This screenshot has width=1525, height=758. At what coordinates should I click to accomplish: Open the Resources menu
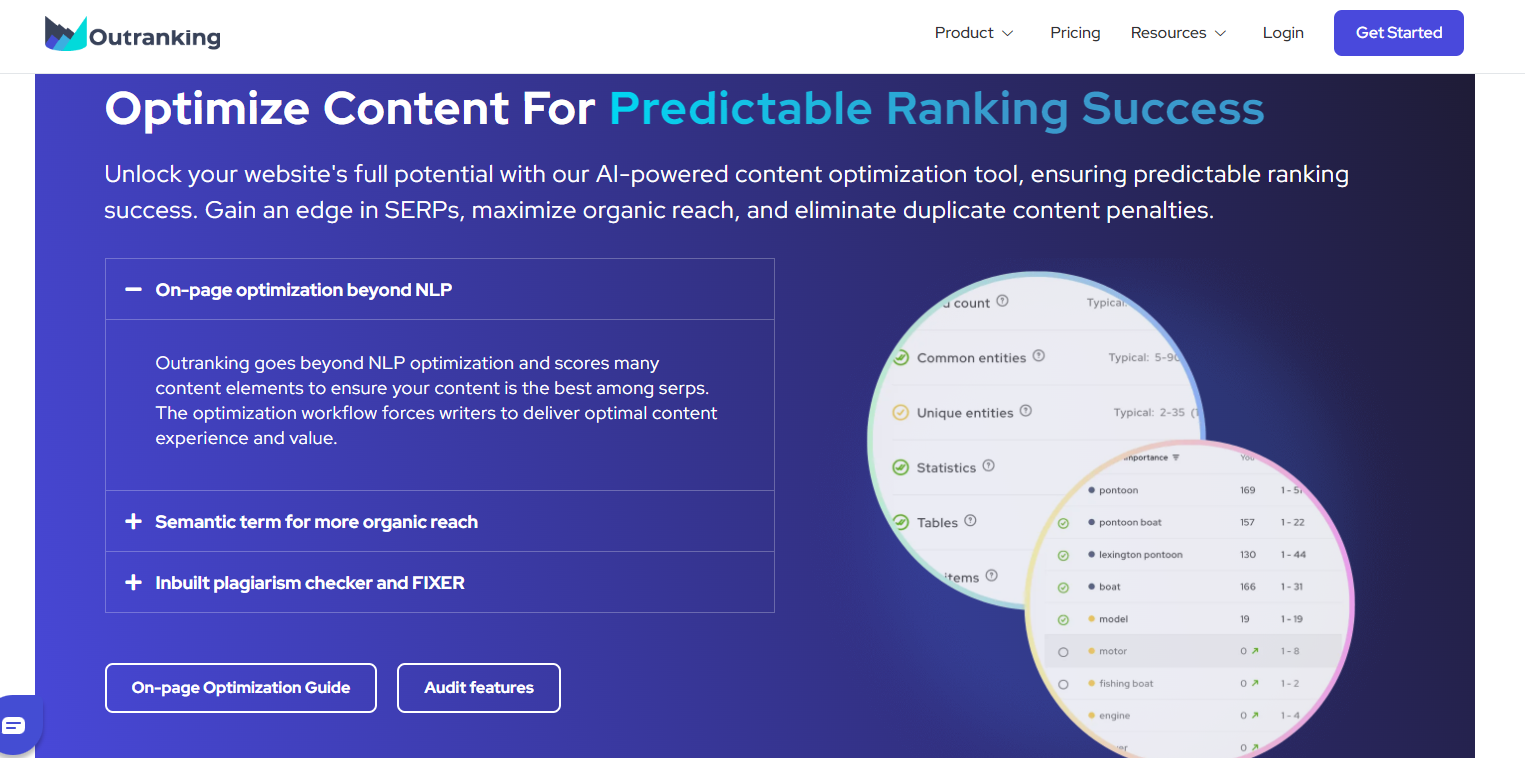click(1177, 32)
